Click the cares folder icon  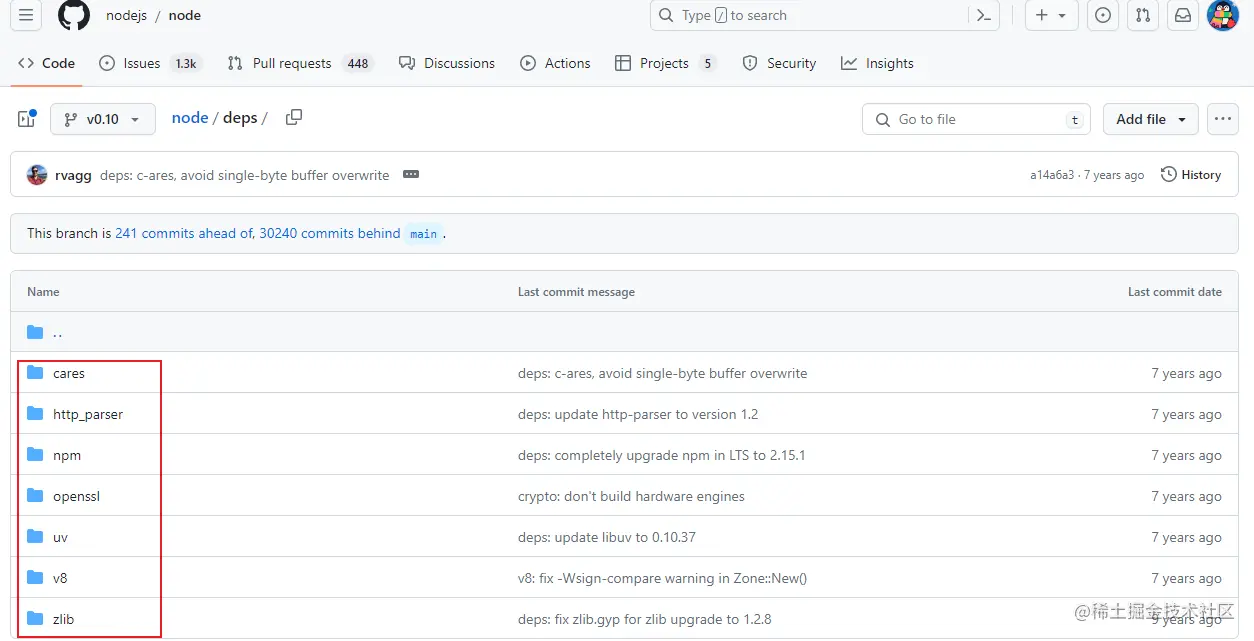coord(35,373)
